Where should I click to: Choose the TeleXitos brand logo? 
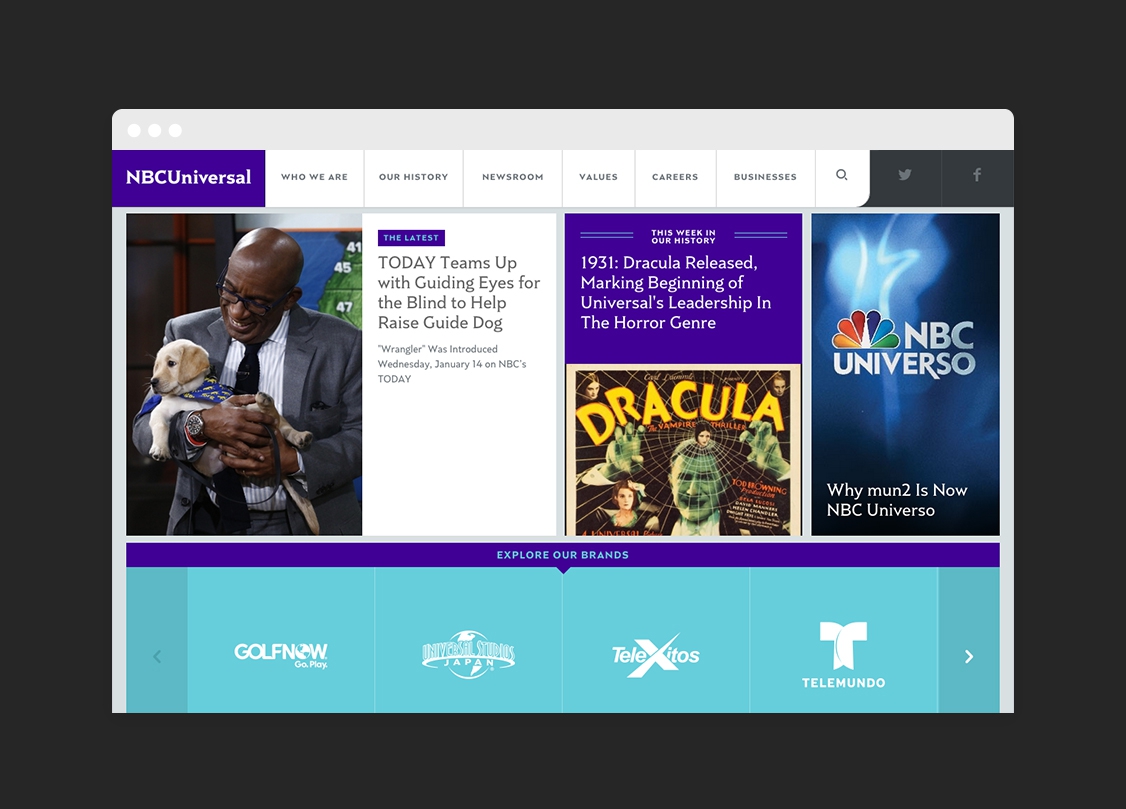(656, 655)
